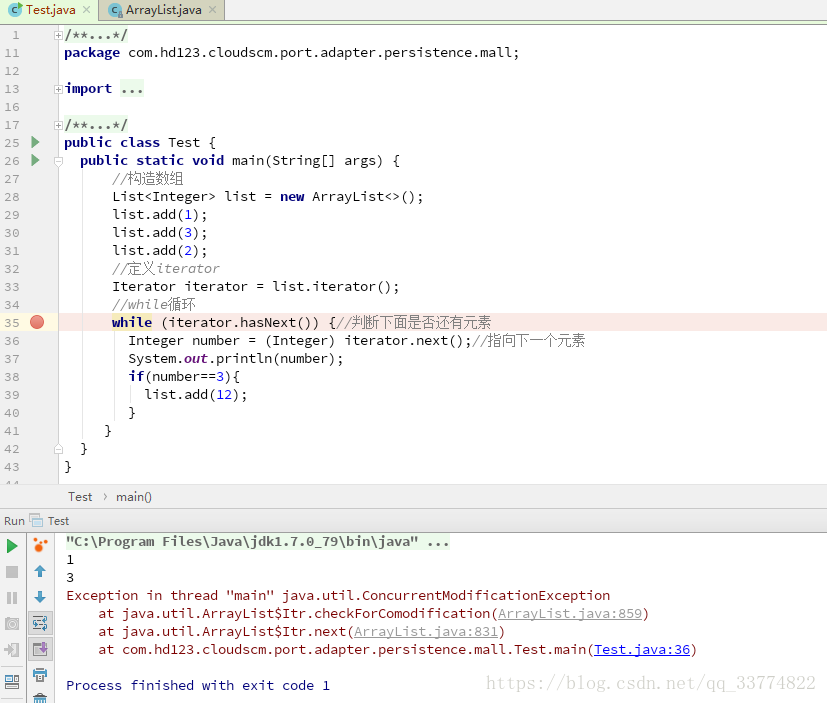The width and height of the screenshot is (827, 703).
Task: Toggle Scroll to End in the console
Action: (40, 649)
